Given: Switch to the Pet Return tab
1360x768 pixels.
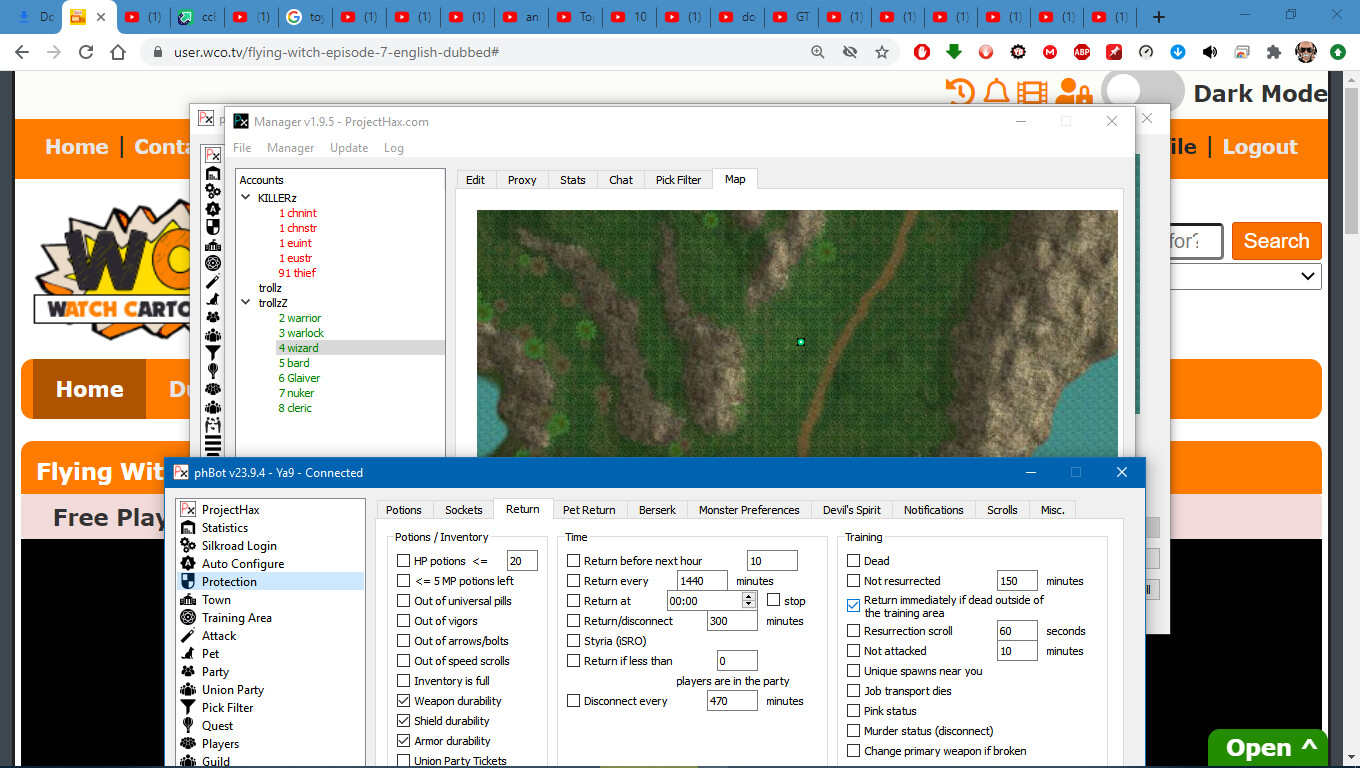Looking at the screenshot, I should tap(589, 510).
